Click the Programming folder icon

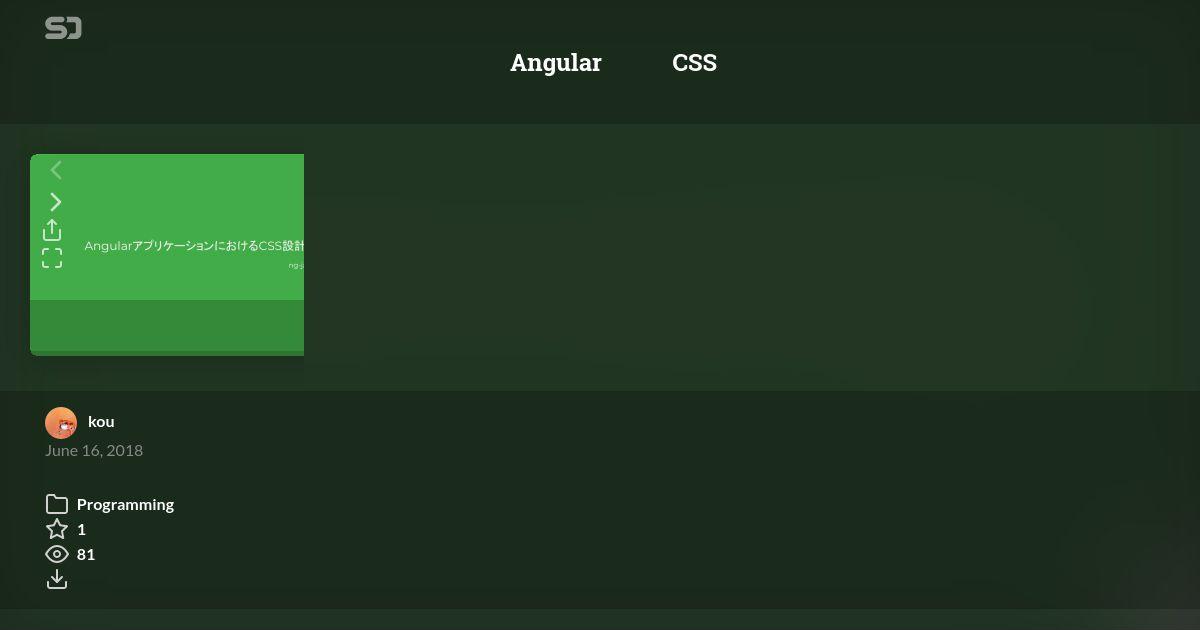click(x=57, y=504)
